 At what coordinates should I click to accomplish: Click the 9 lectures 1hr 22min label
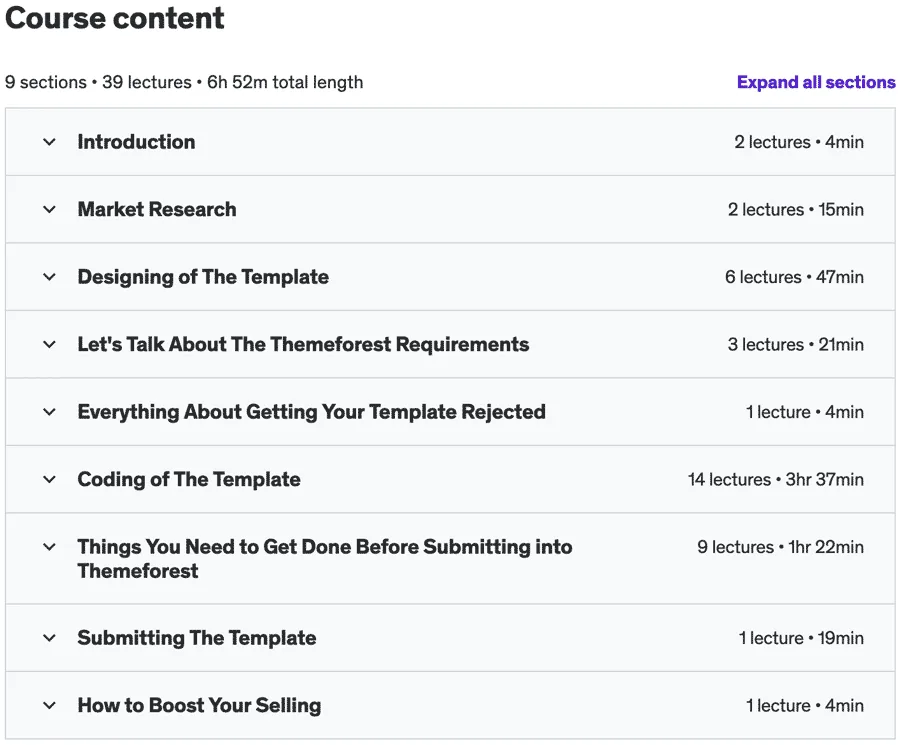tap(781, 547)
